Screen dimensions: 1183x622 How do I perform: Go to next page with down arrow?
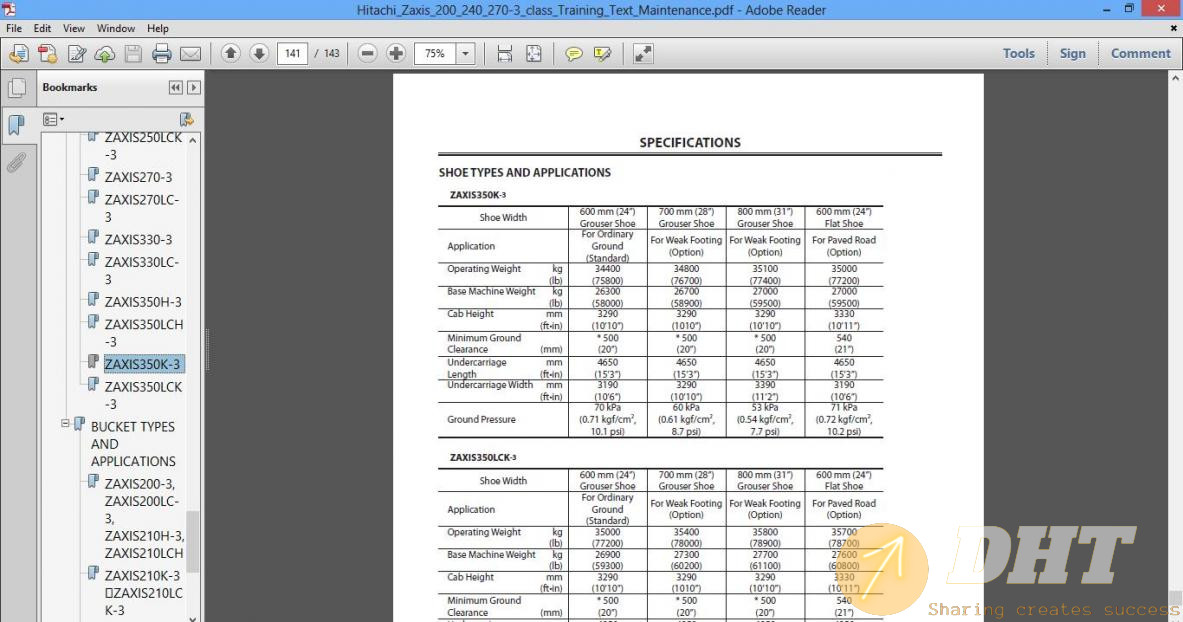[259, 54]
